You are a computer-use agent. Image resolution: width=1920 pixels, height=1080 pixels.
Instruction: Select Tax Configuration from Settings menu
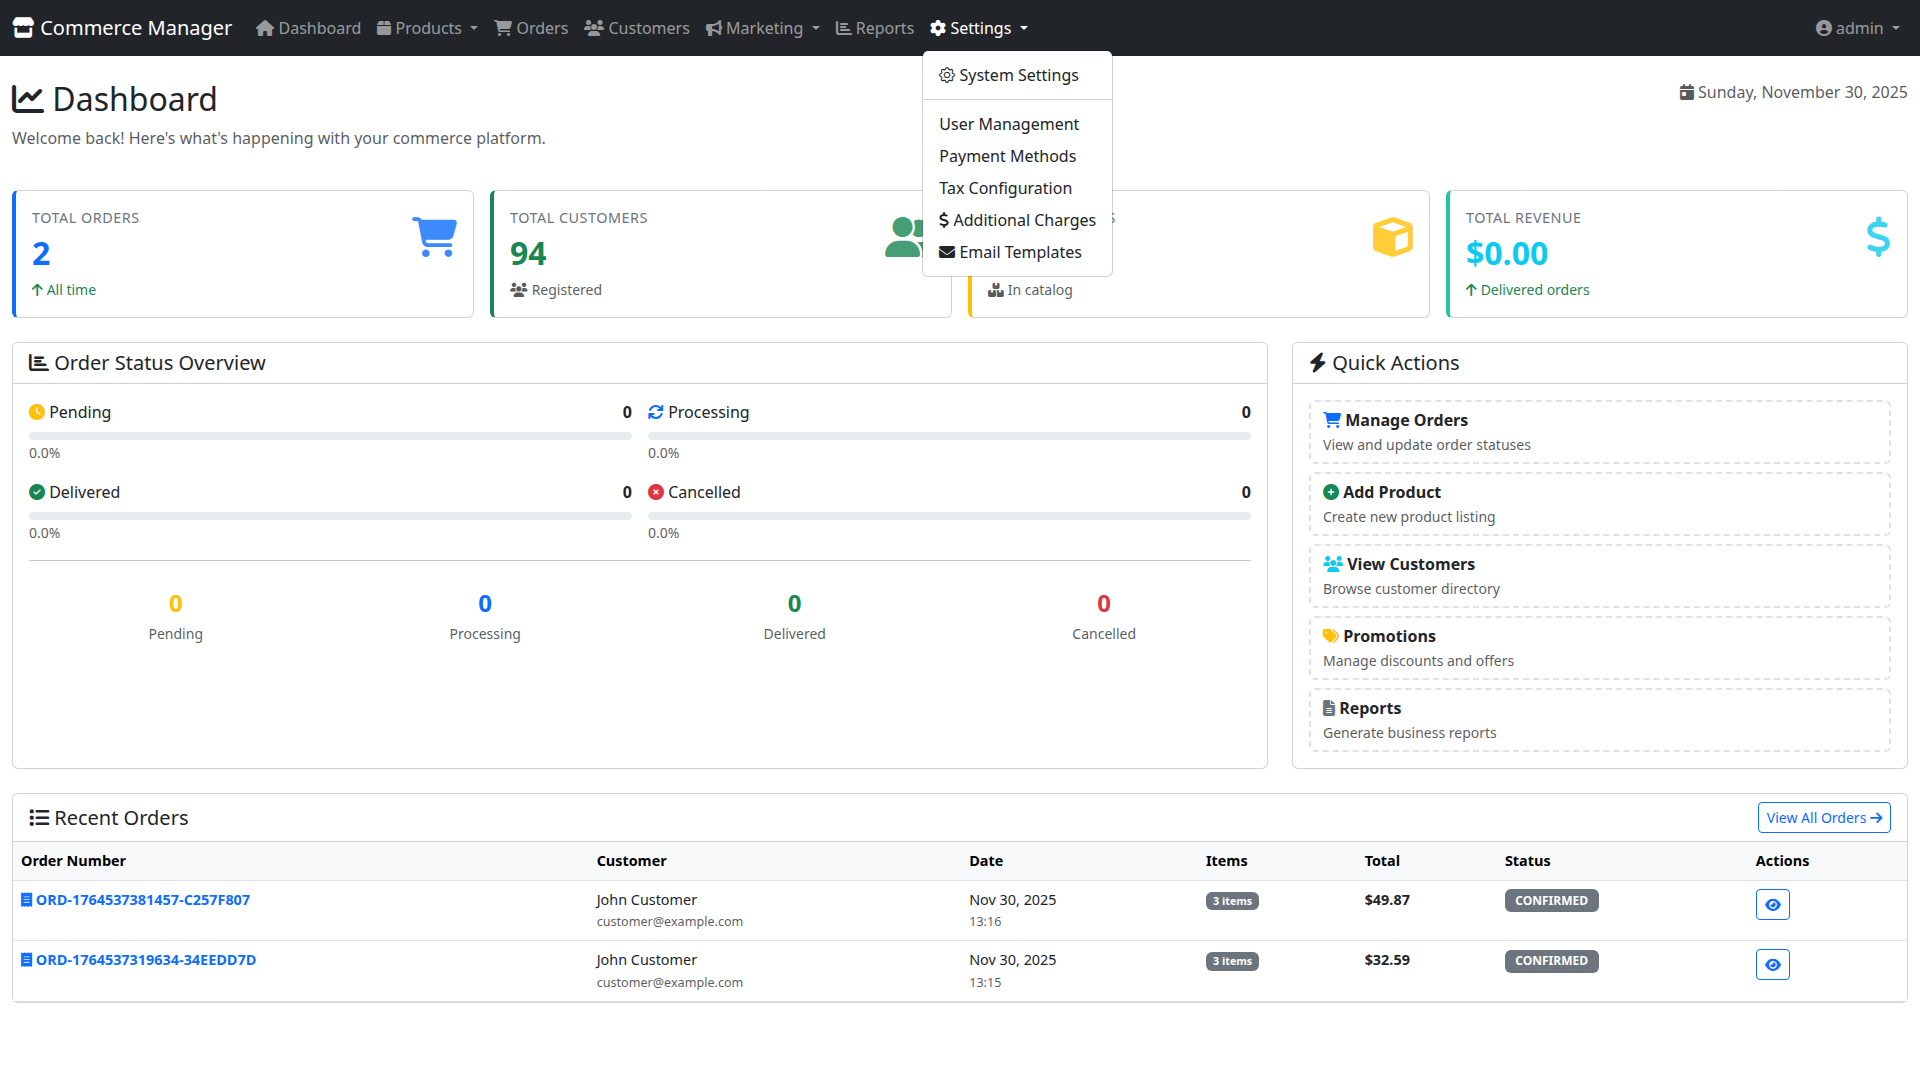[1005, 188]
